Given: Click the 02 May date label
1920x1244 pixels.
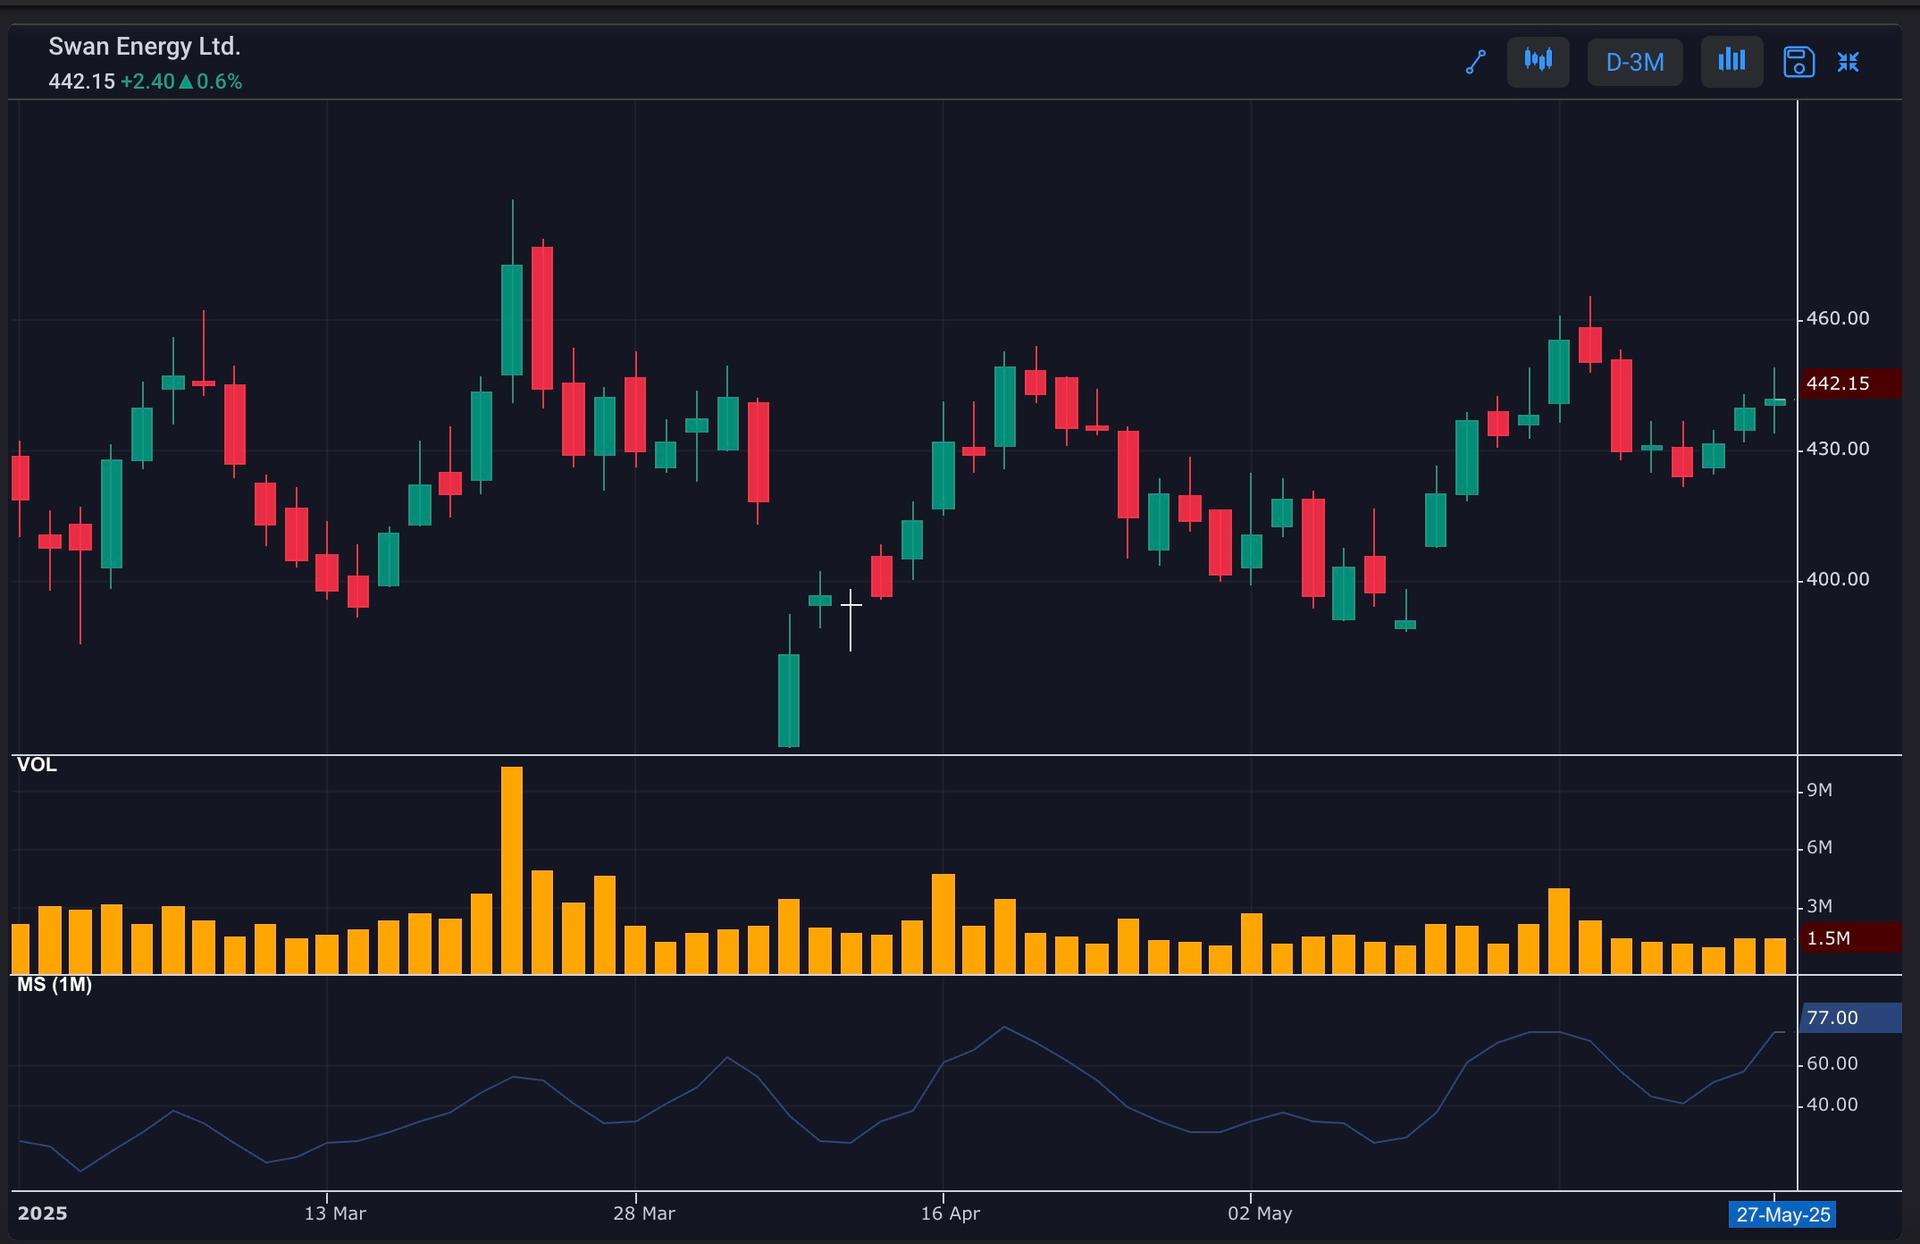Looking at the screenshot, I should click(x=1260, y=1214).
